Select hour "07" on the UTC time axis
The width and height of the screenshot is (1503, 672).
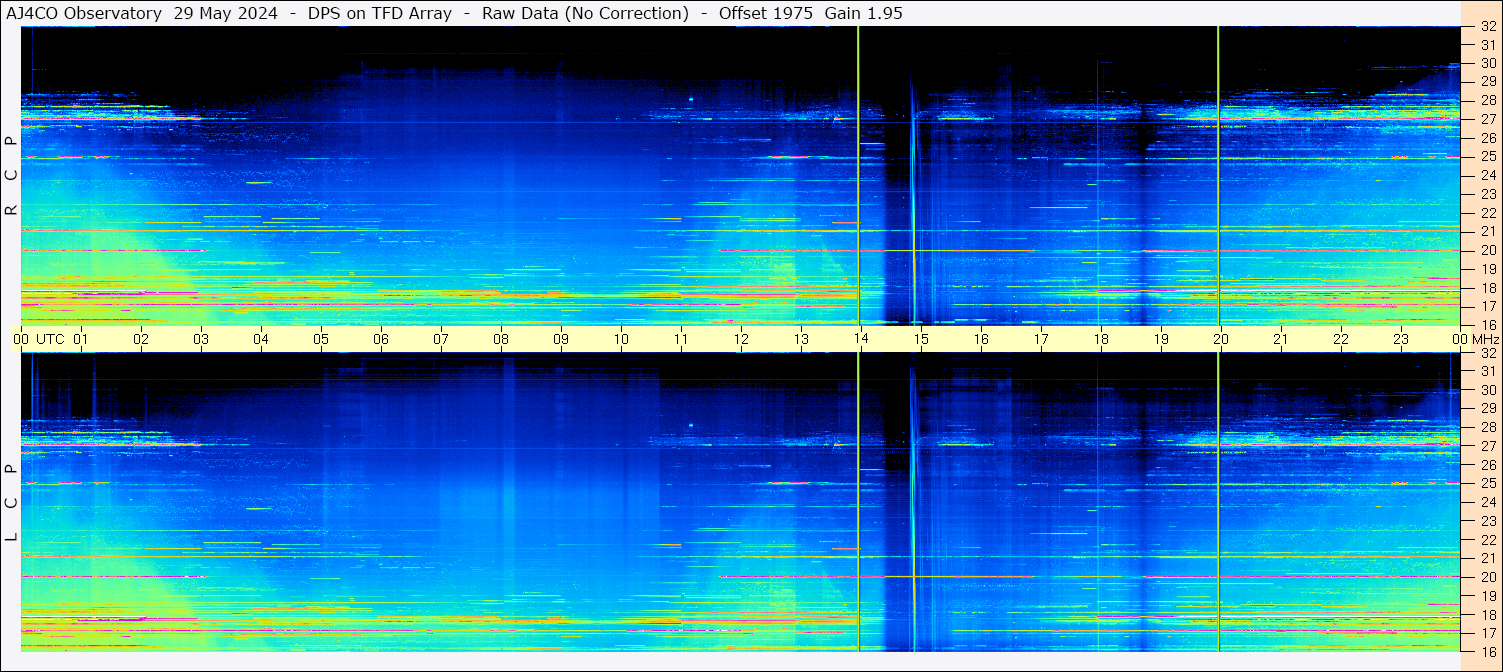click(441, 339)
